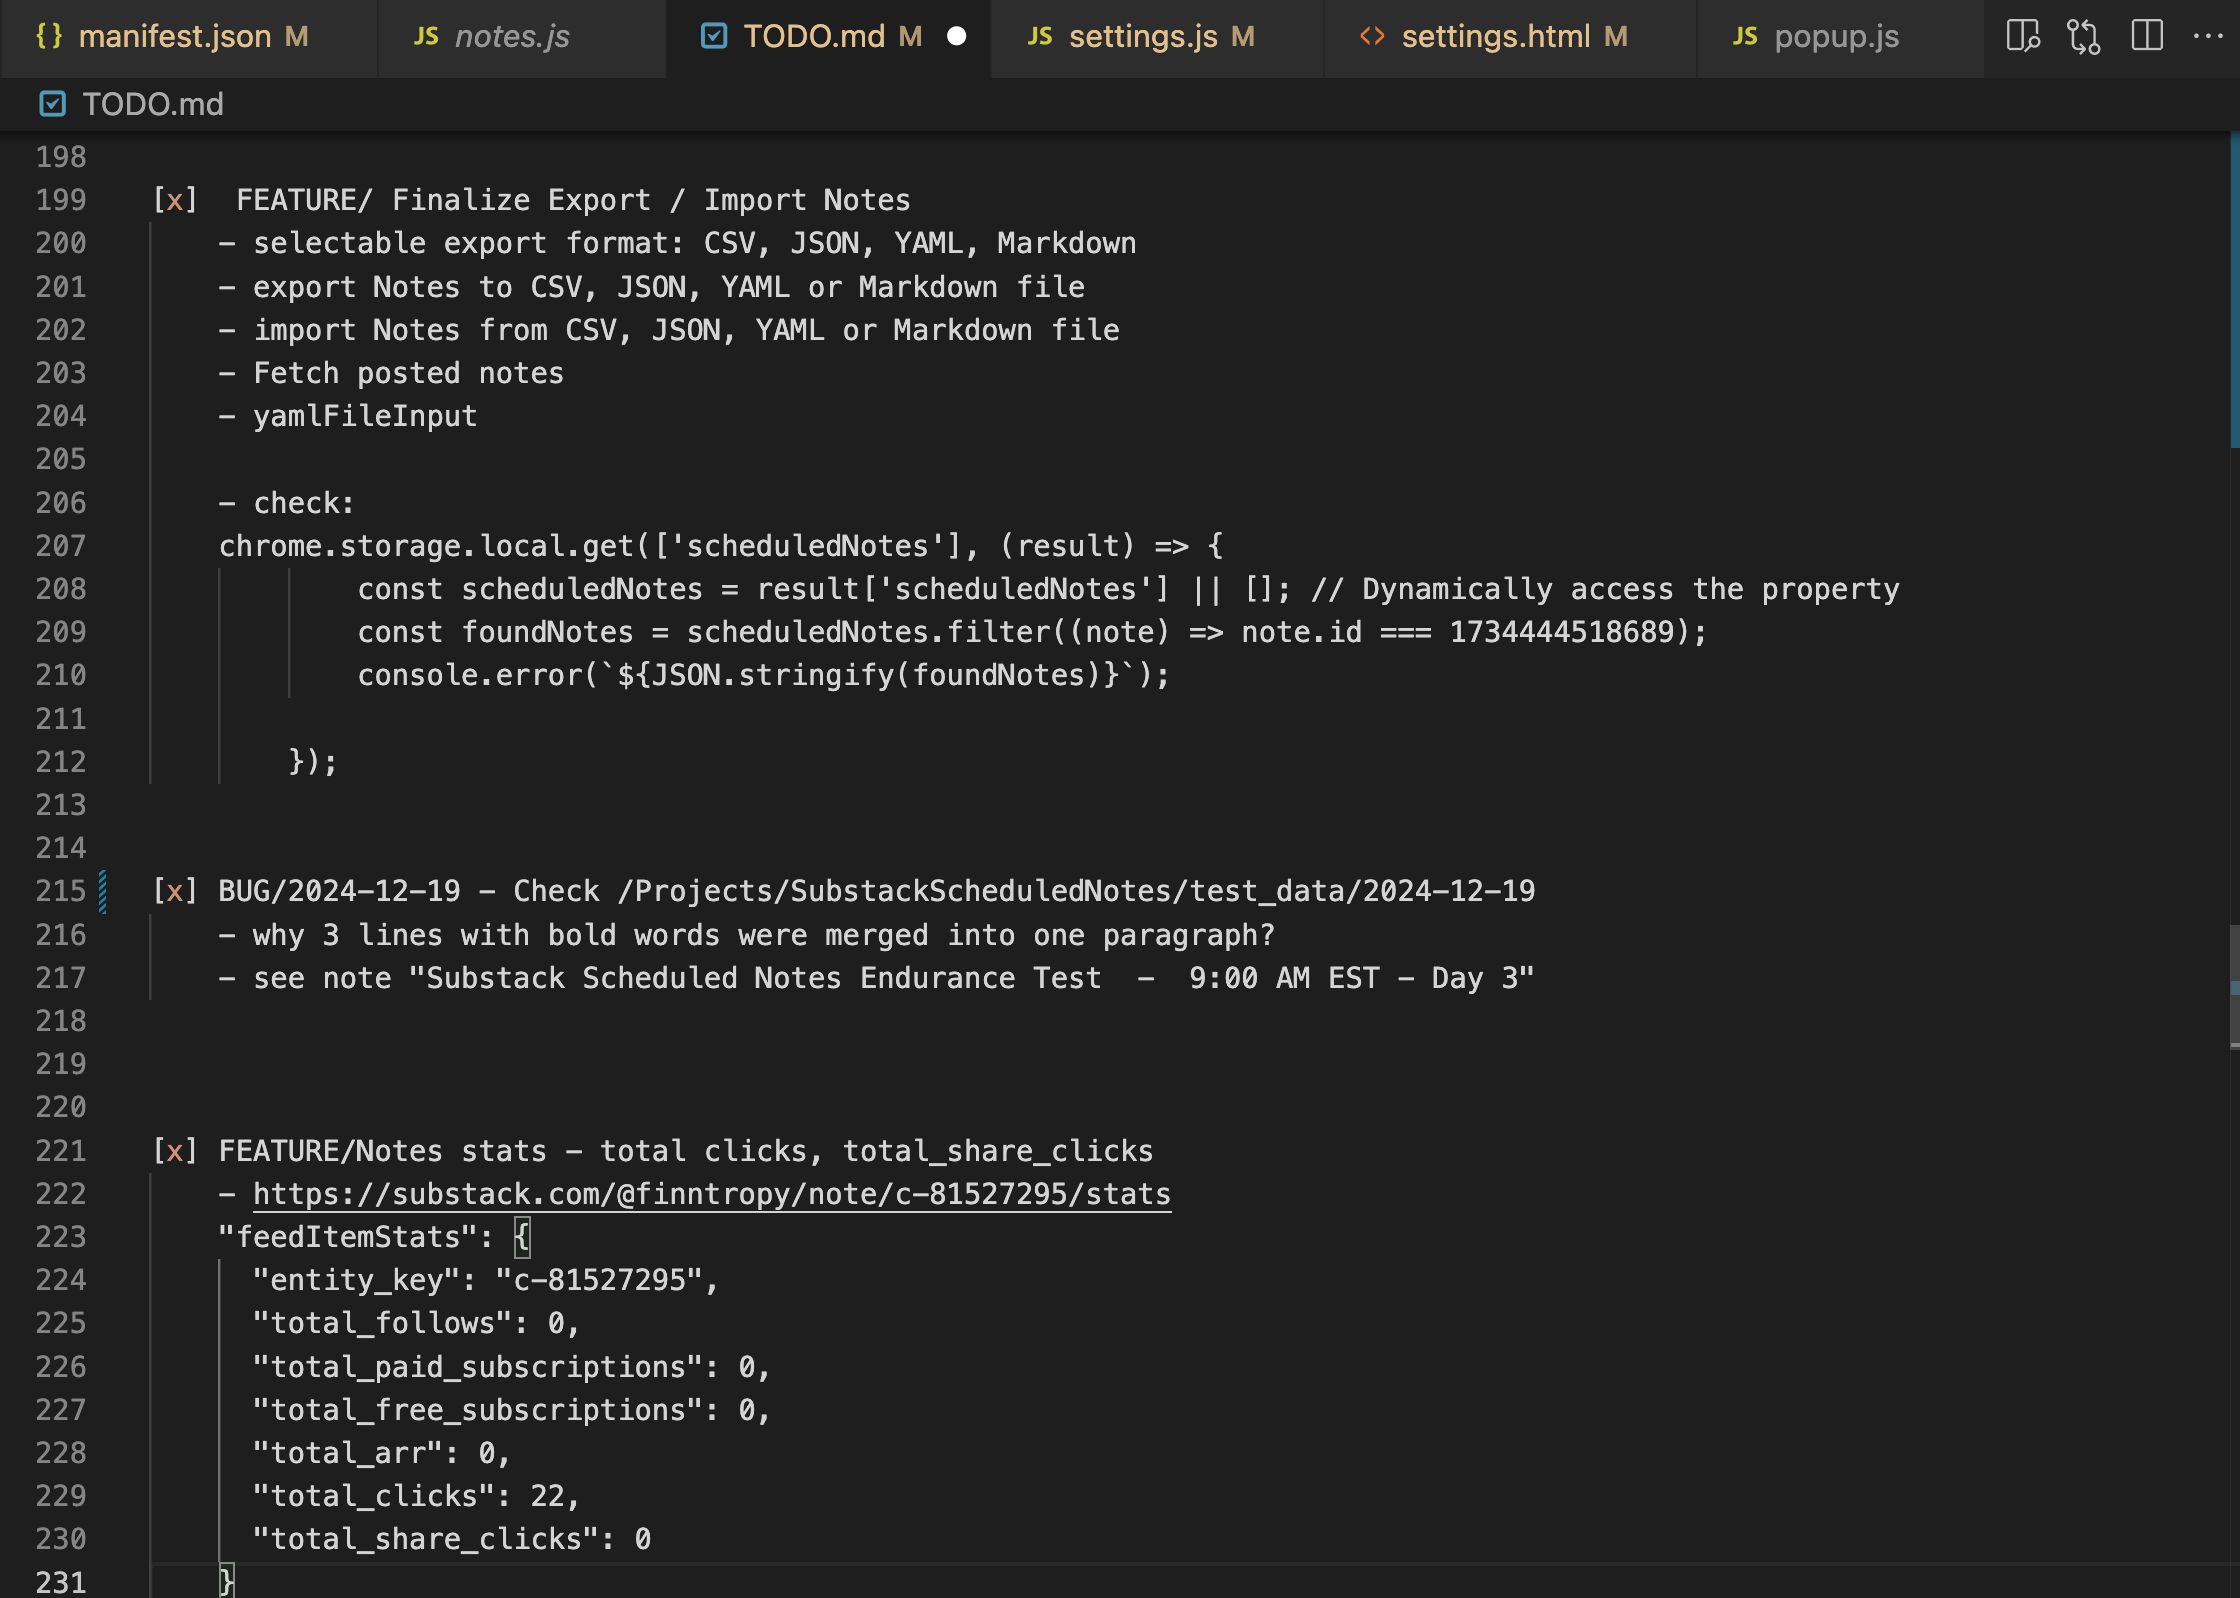
Task: Open the changes compare icon
Action: 2084,37
